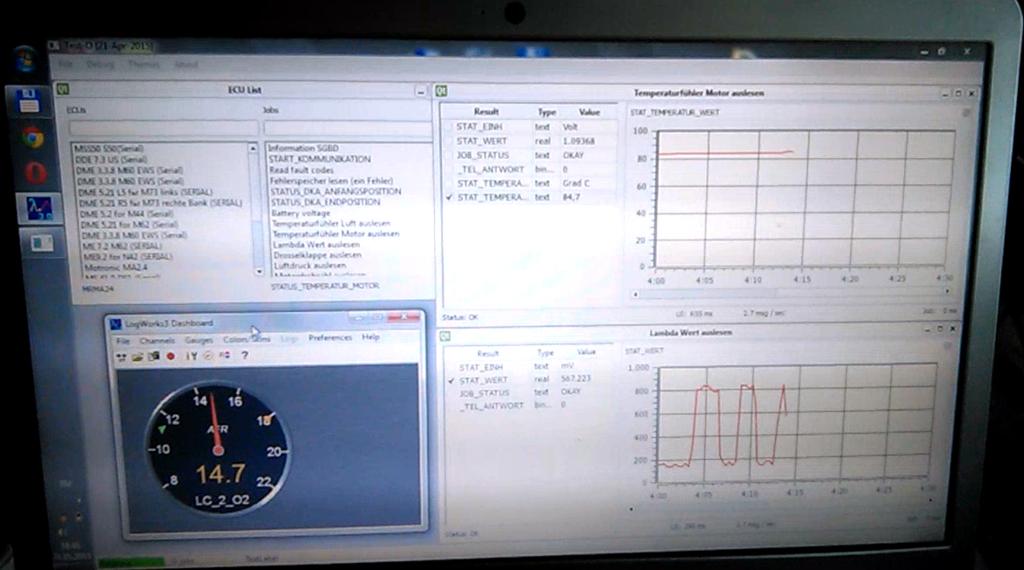Viewport: 1024px width, 570px height.
Task: Toggle STAT_WERT checkbox in Lambda Wert panel
Action: point(452,381)
